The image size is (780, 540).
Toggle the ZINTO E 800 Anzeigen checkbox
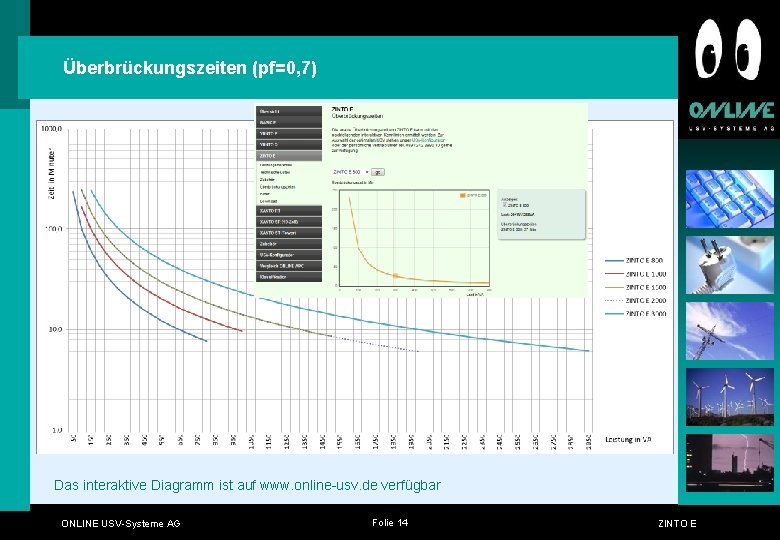504,204
